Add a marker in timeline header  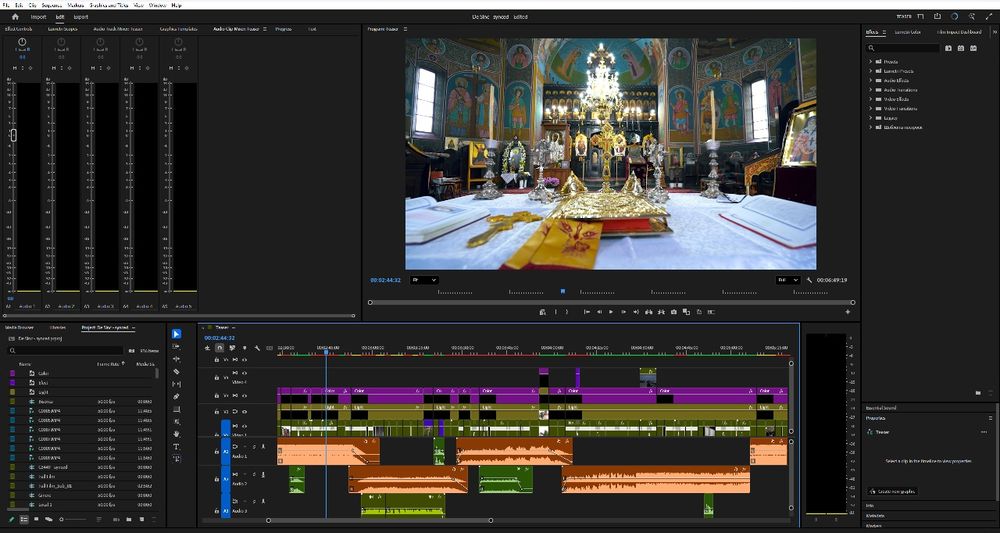[x=244, y=348]
